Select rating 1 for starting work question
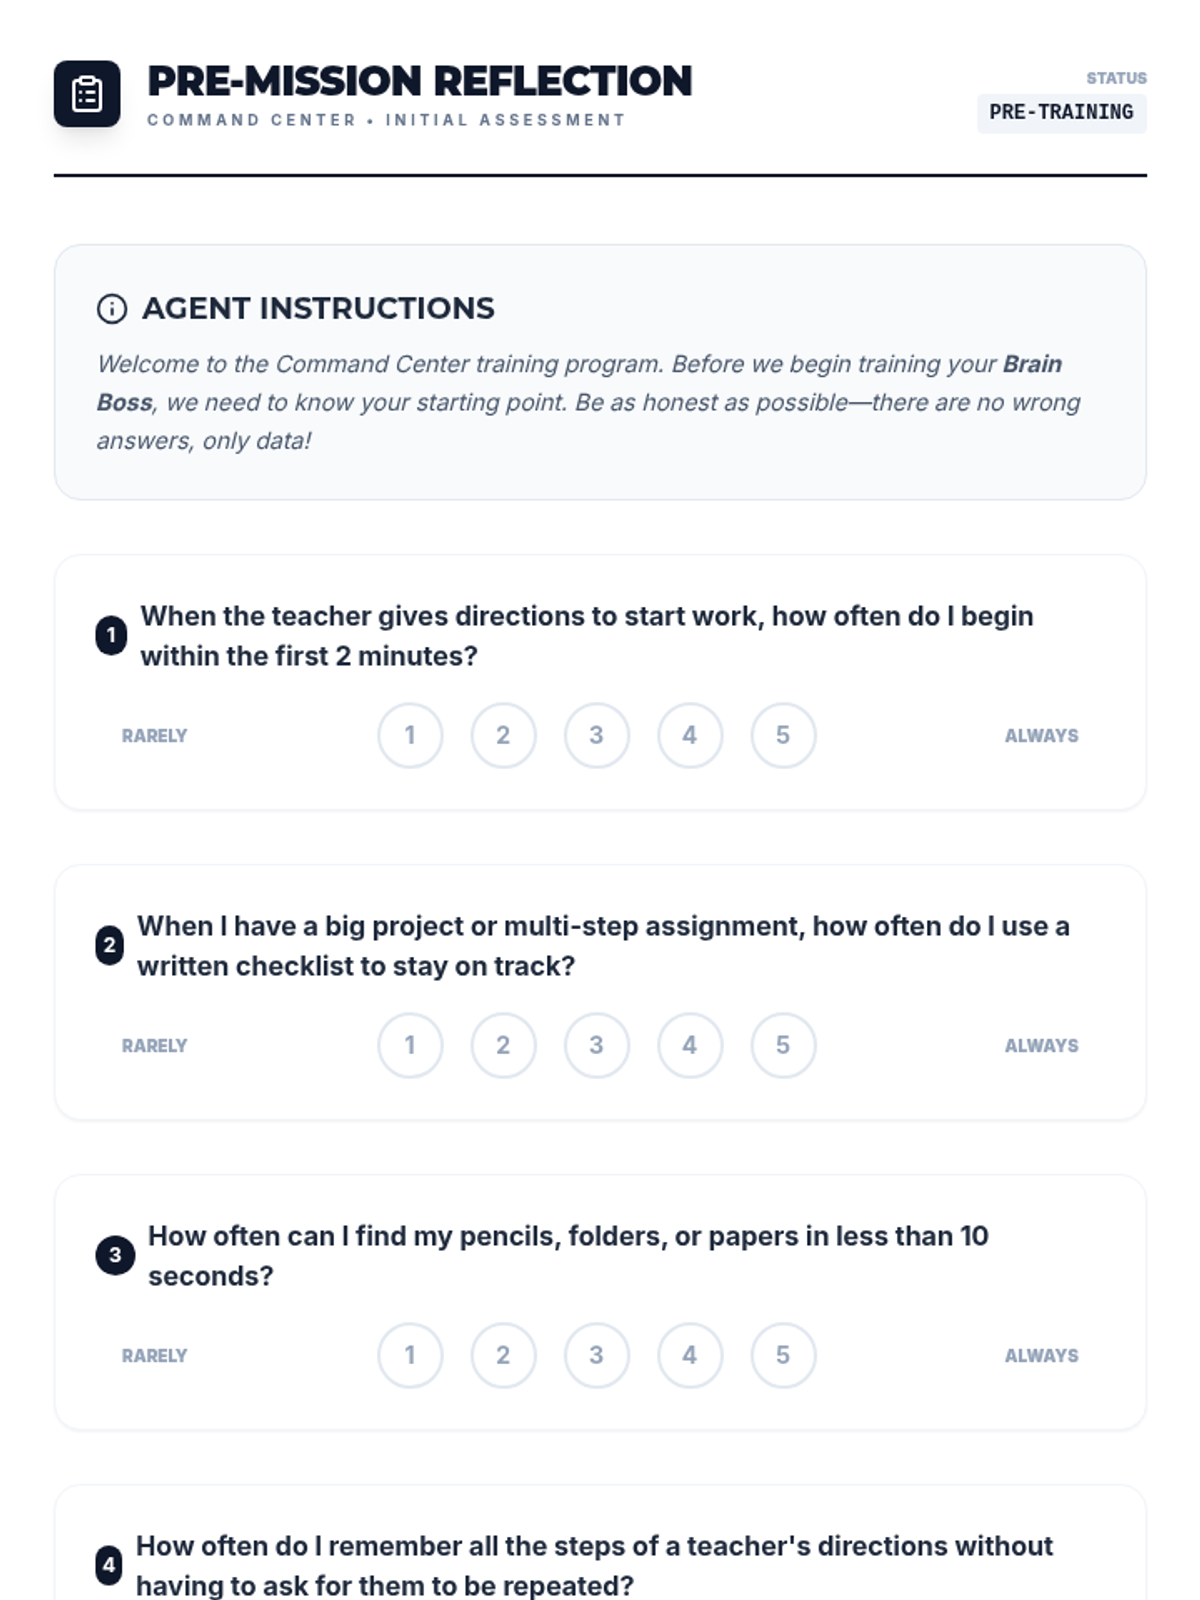The width and height of the screenshot is (1200, 1600). (x=410, y=735)
